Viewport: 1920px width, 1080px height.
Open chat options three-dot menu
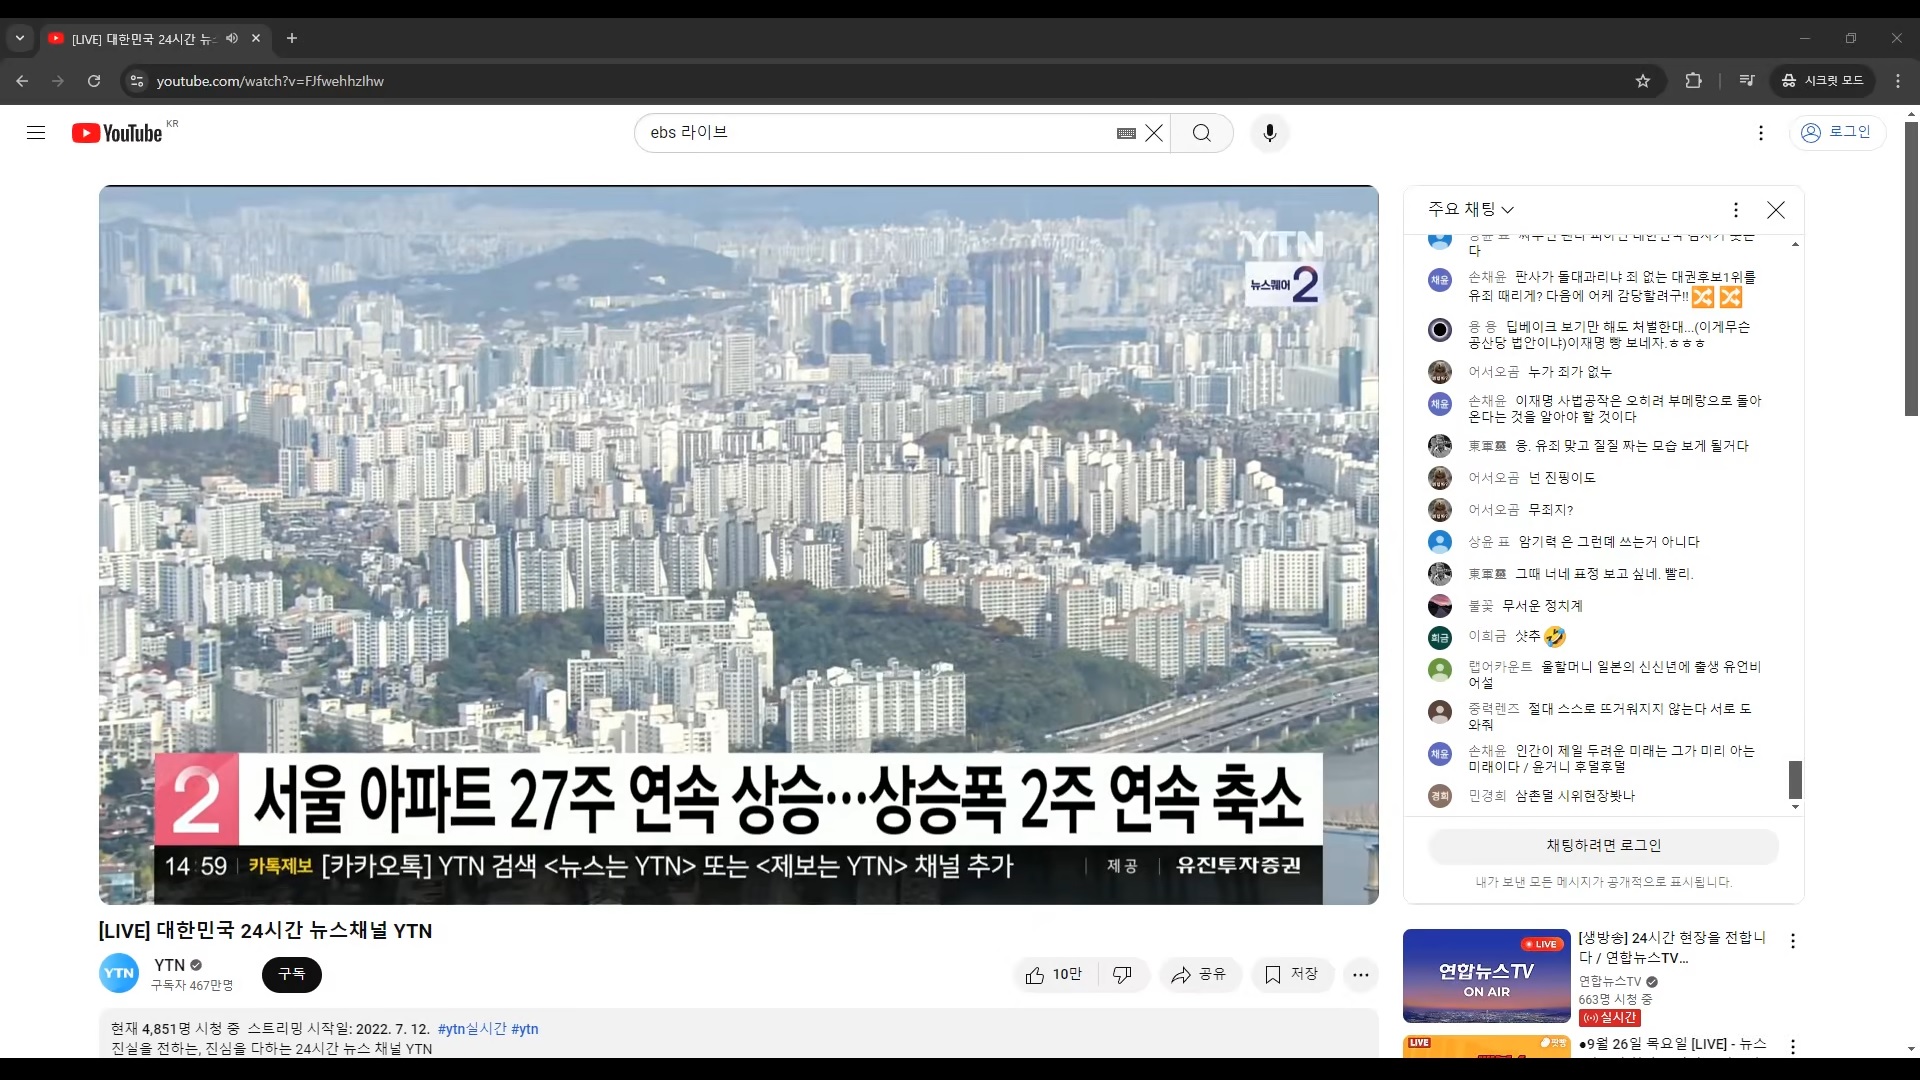(1736, 210)
